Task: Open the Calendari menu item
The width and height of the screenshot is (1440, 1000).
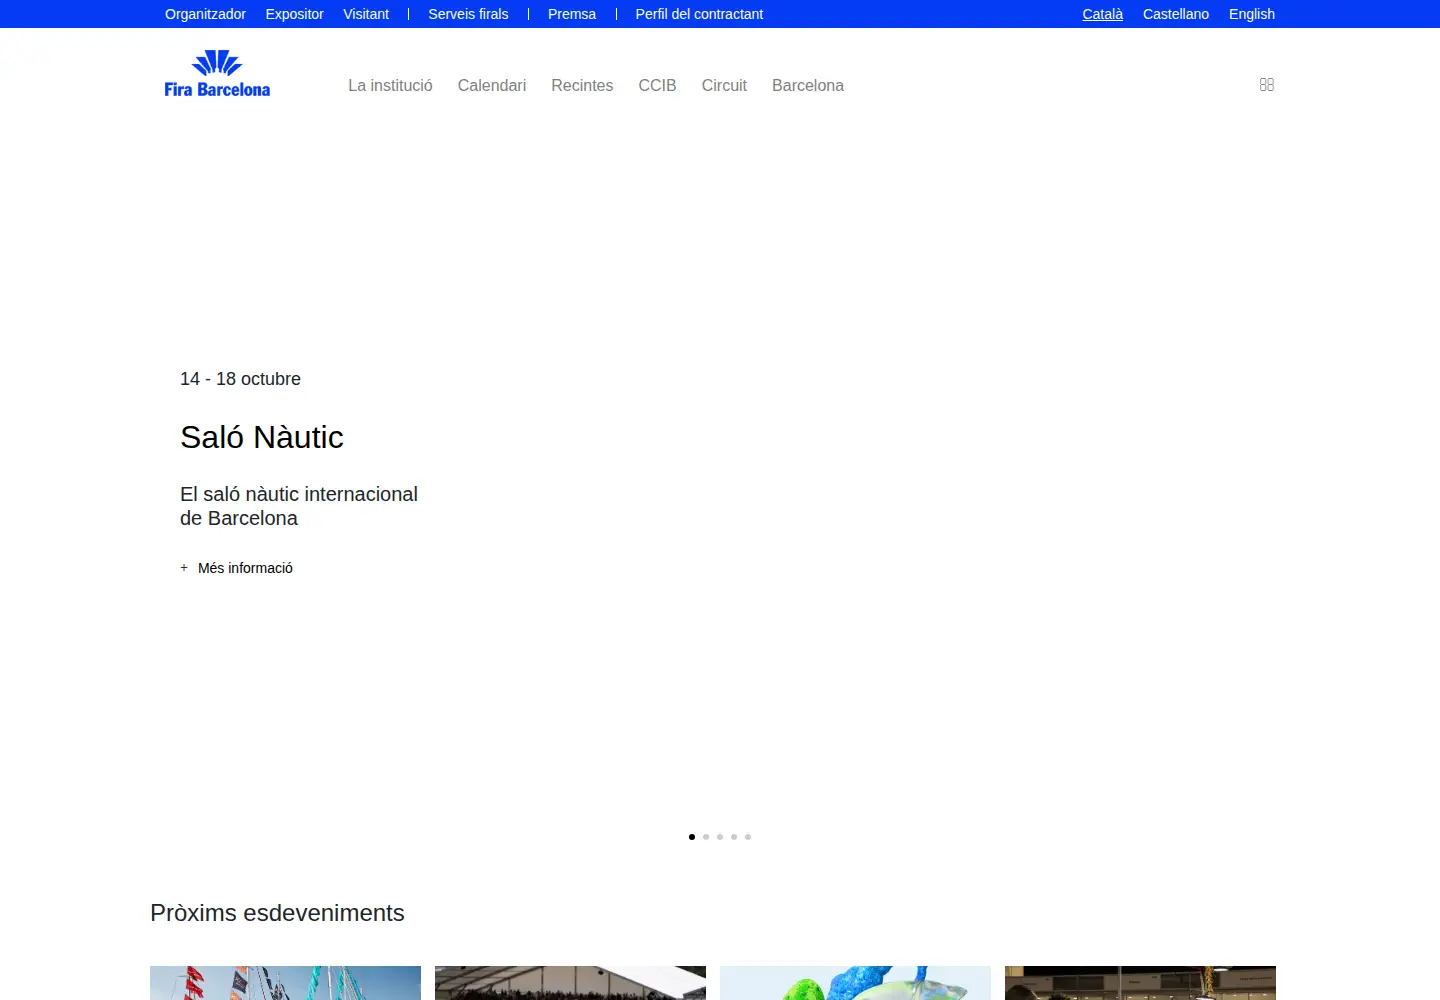Action: coord(492,86)
